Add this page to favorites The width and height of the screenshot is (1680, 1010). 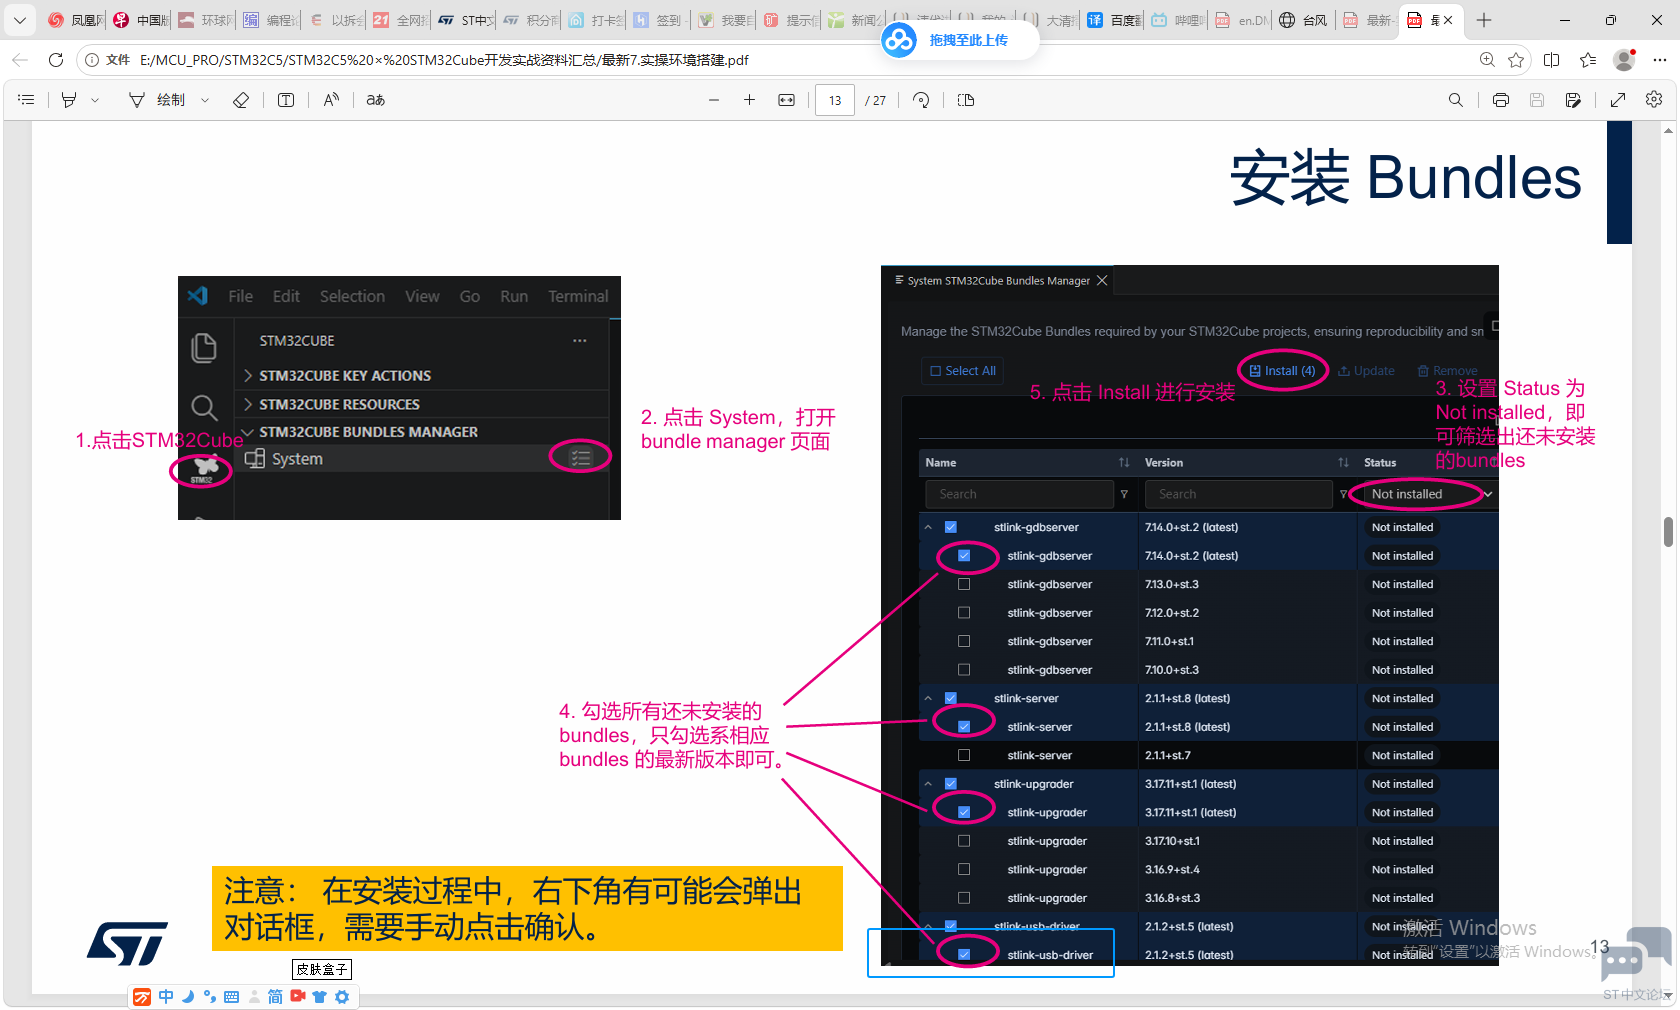[1516, 60]
